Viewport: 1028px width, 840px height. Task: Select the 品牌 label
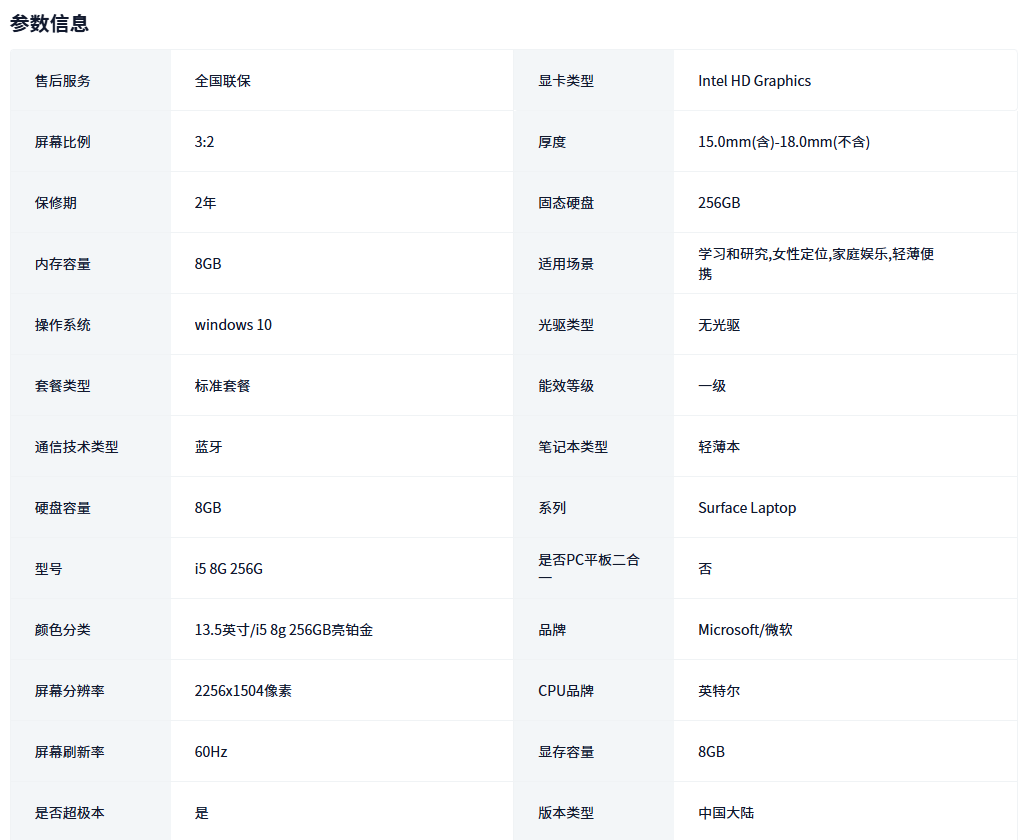coord(552,630)
